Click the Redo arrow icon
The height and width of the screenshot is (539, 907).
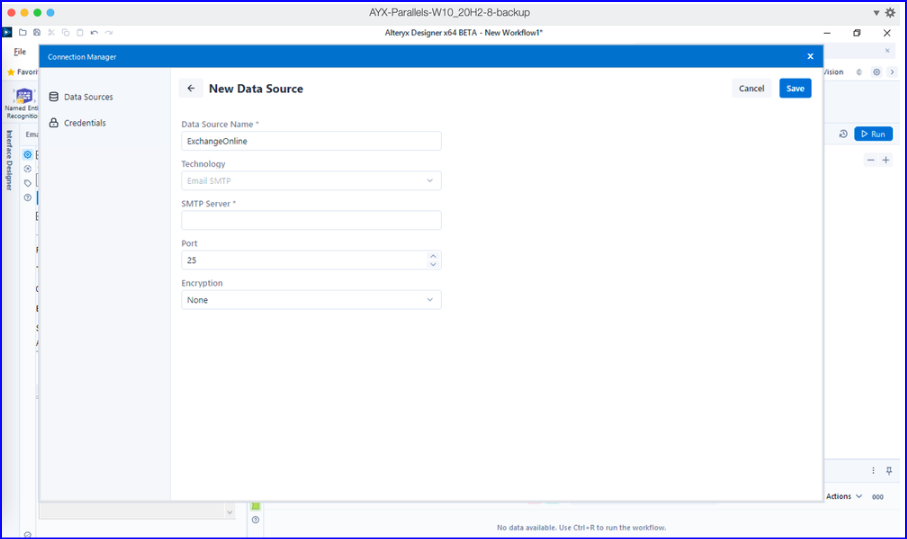(x=109, y=32)
